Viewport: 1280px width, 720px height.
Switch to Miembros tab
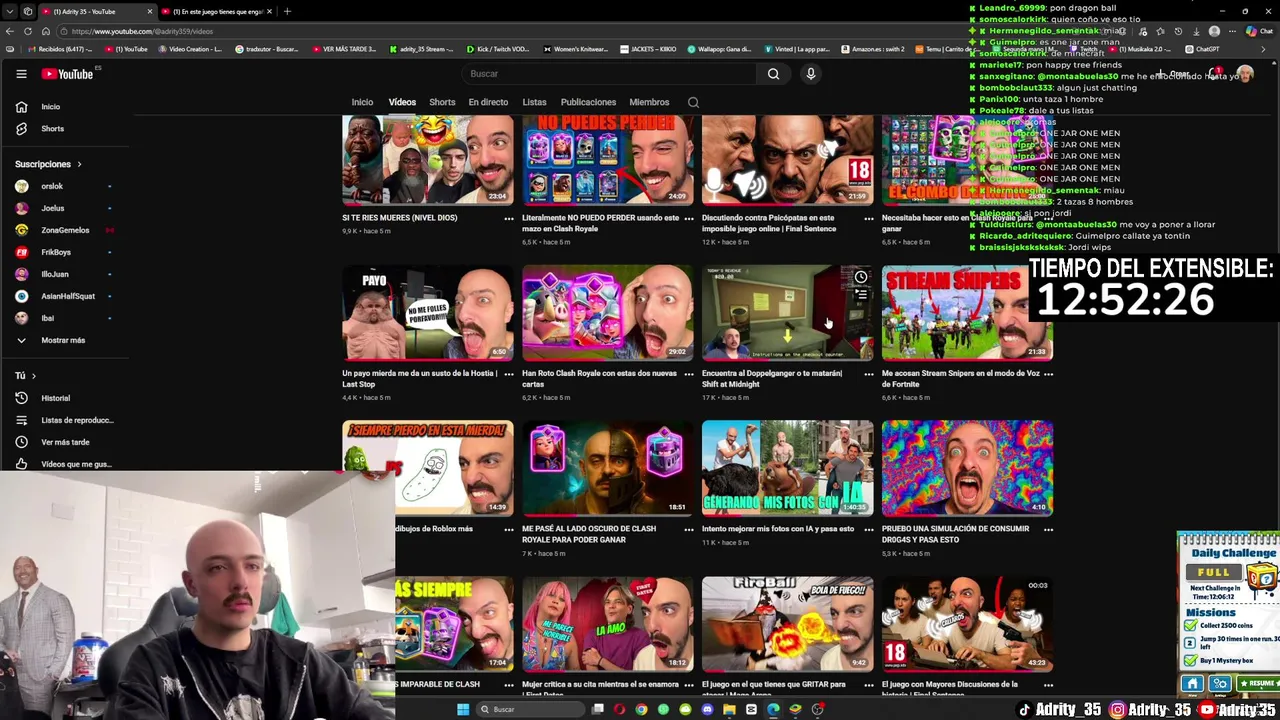(x=649, y=102)
